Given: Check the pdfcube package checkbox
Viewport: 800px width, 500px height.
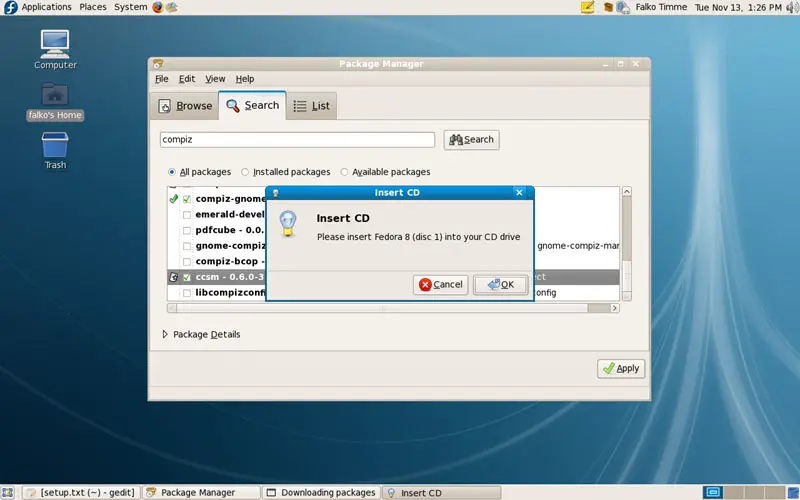Looking at the screenshot, I should point(187,231).
